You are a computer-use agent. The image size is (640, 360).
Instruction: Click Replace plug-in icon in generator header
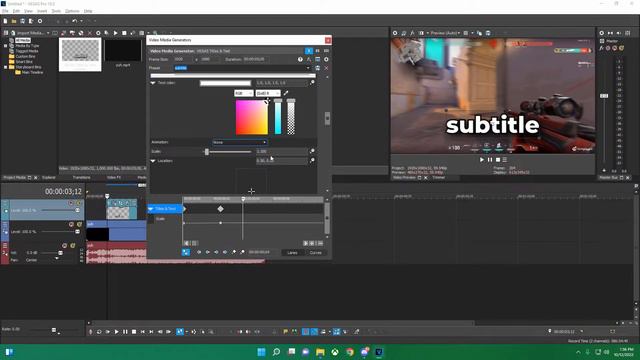(309, 60)
